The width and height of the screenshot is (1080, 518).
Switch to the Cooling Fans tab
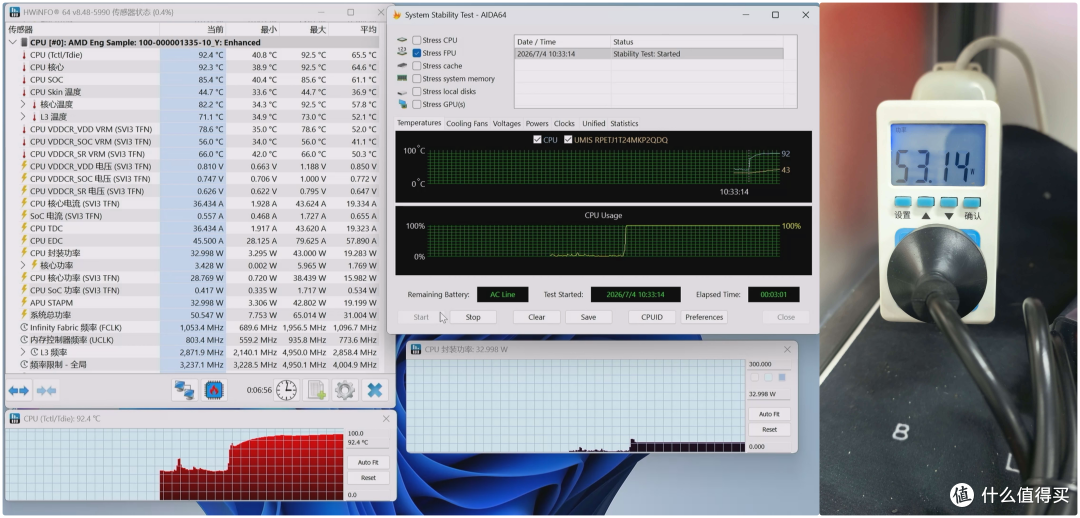466,123
